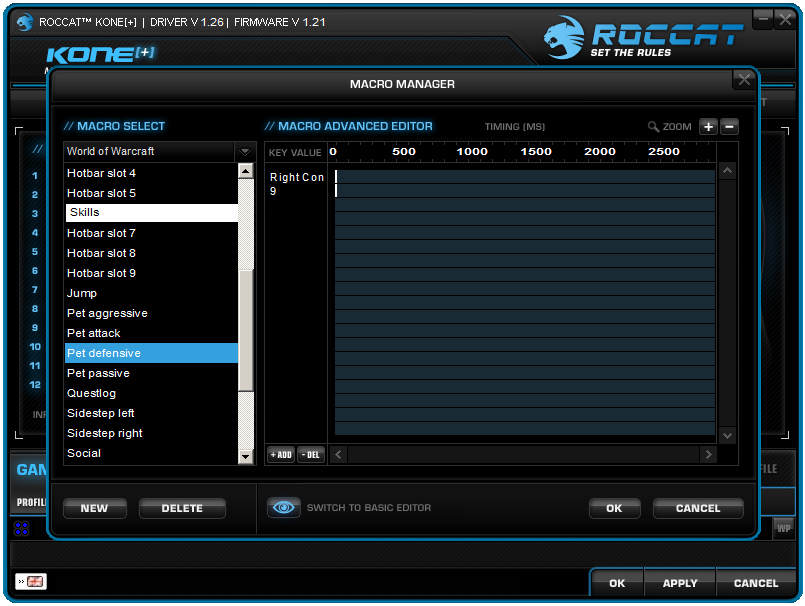
Task: Select the Pet attack macro
Action: (151, 334)
